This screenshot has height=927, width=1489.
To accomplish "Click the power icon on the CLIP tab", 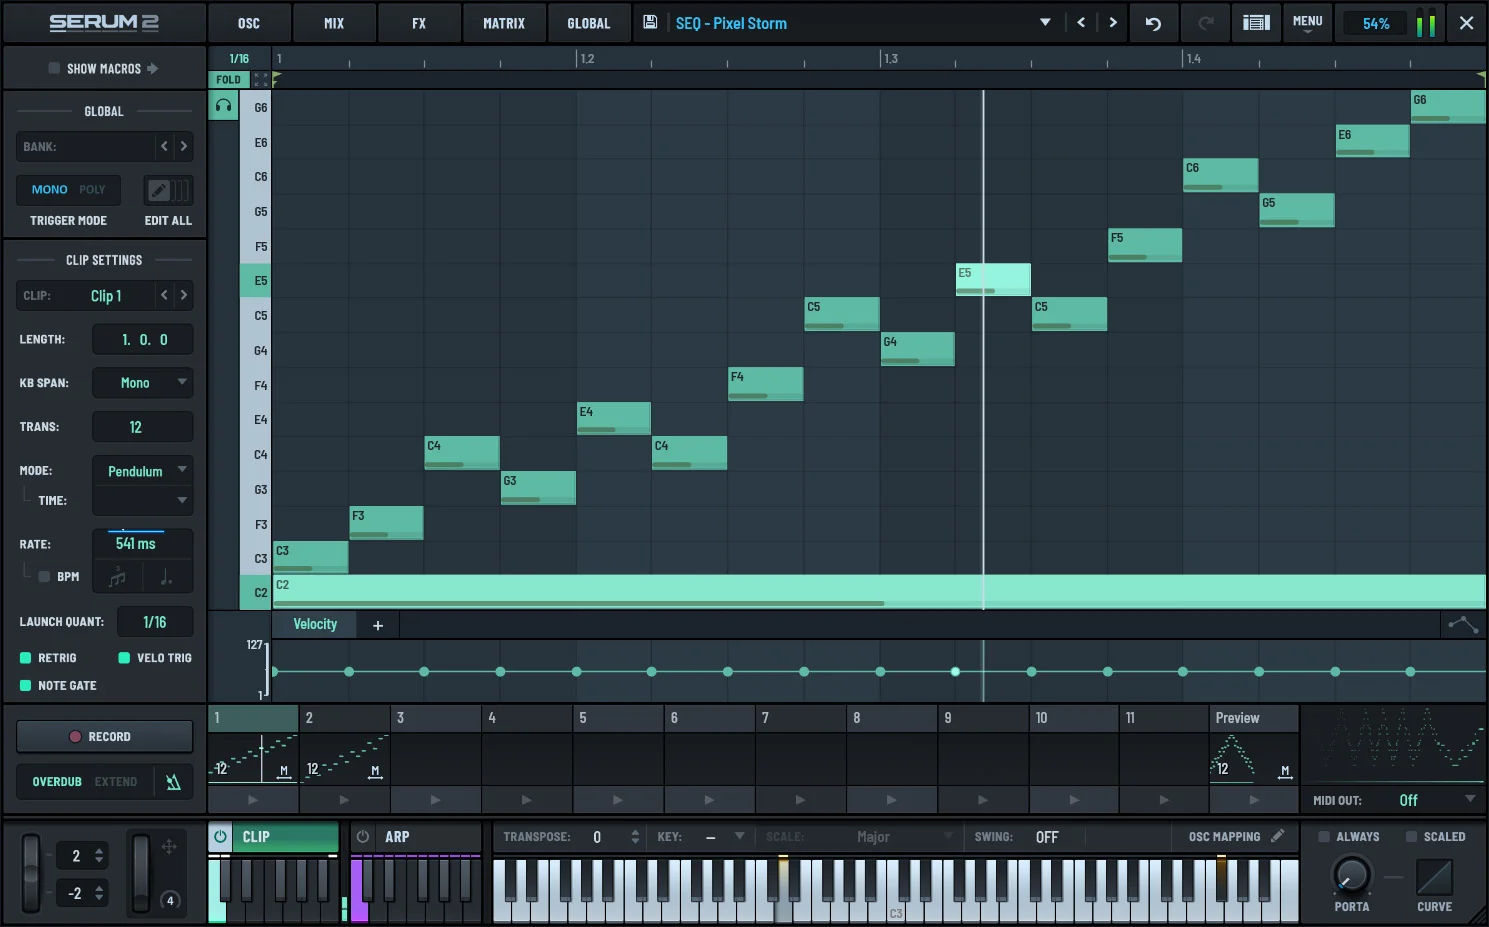I will pyautogui.click(x=221, y=837).
